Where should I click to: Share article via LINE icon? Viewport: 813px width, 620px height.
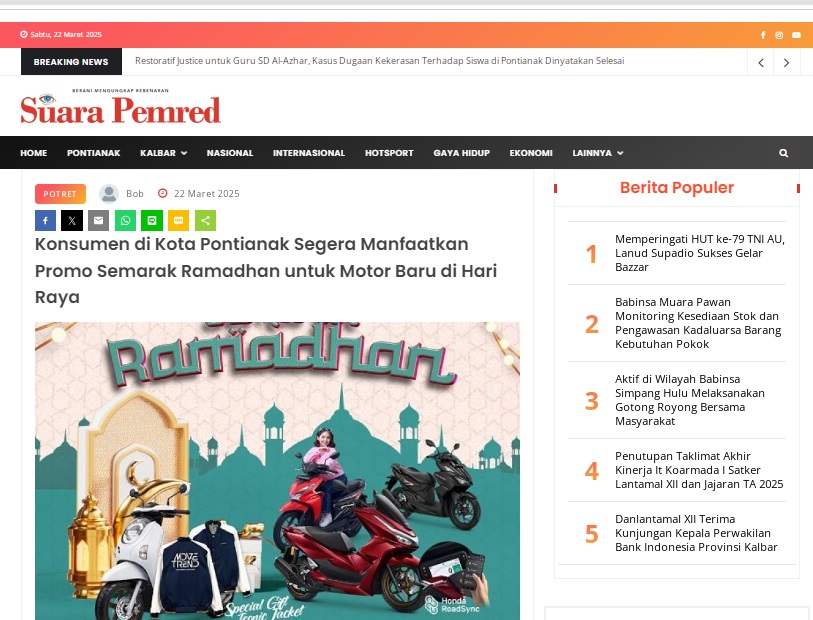pyautogui.click(x=152, y=220)
